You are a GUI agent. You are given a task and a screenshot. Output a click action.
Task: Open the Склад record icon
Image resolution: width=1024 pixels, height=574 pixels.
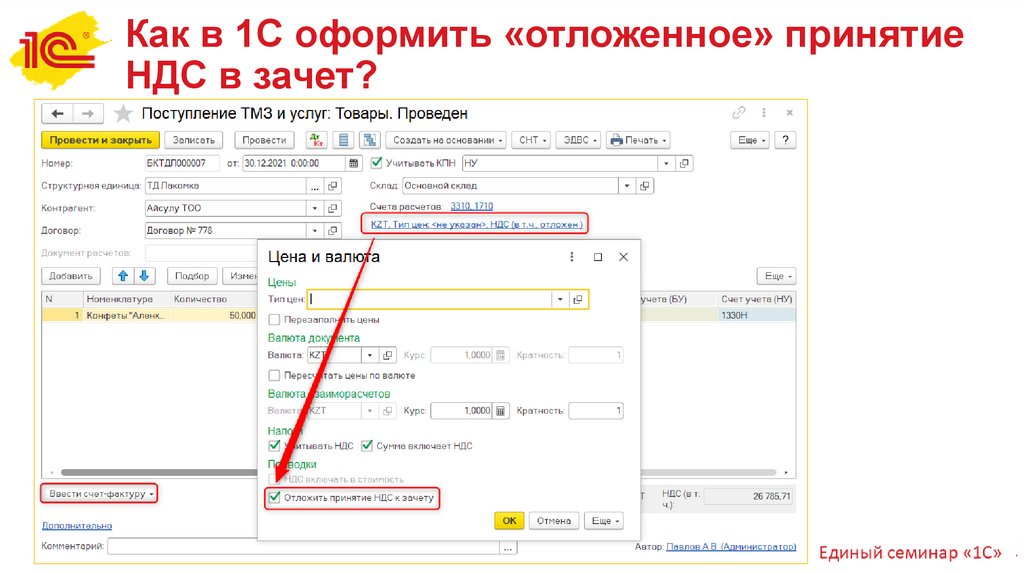[645, 186]
